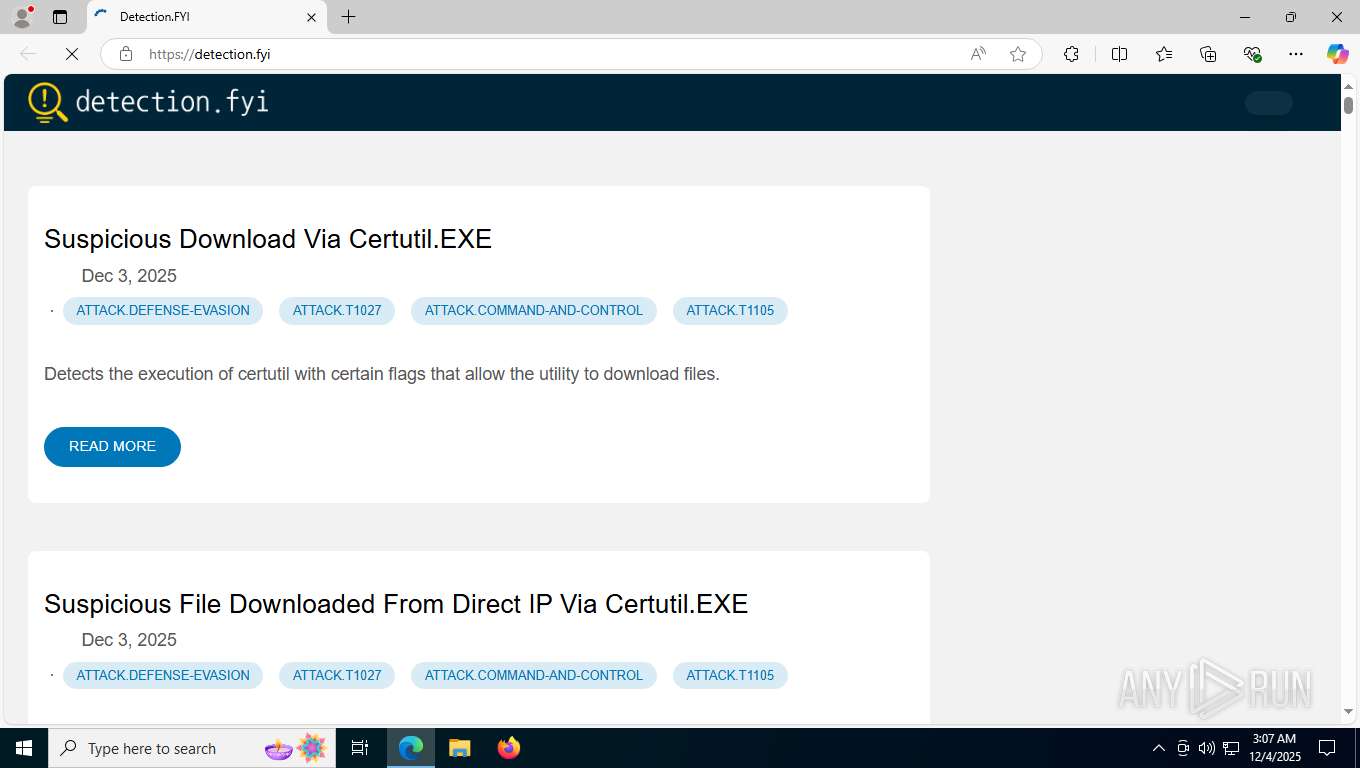Show hidden system tray icons

(x=1159, y=748)
